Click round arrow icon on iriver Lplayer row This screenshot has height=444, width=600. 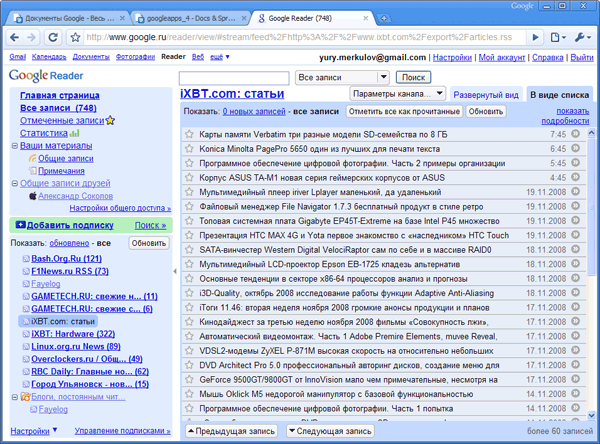click(x=576, y=191)
